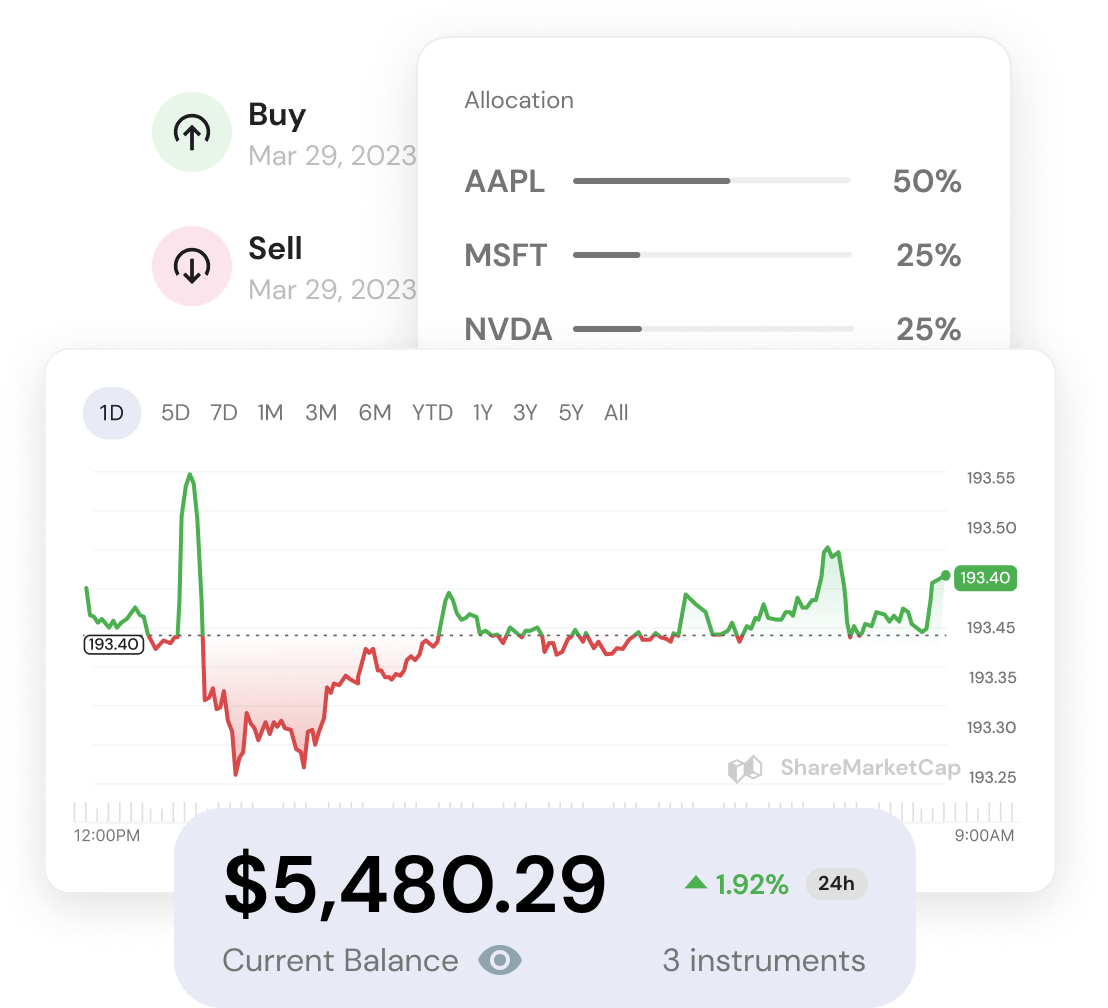Click the green 193.40 current price tag
This screenshot has width=1108, height=1008.
point(985,577)
